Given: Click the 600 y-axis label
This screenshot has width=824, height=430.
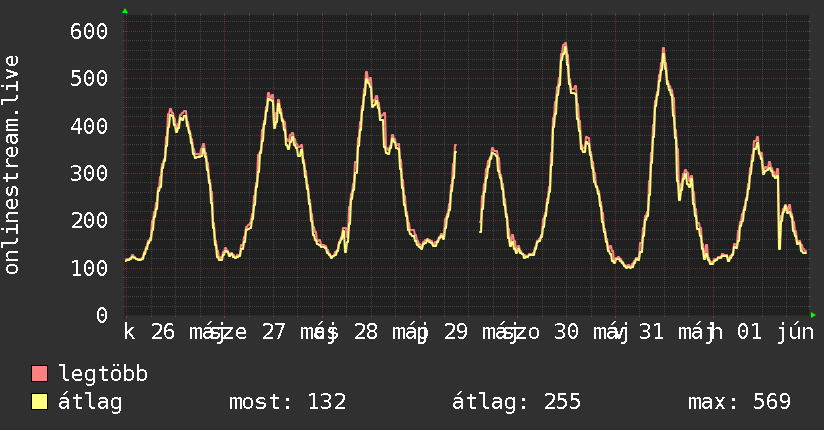Looking at the screenshot, I should tap(89, 31).
